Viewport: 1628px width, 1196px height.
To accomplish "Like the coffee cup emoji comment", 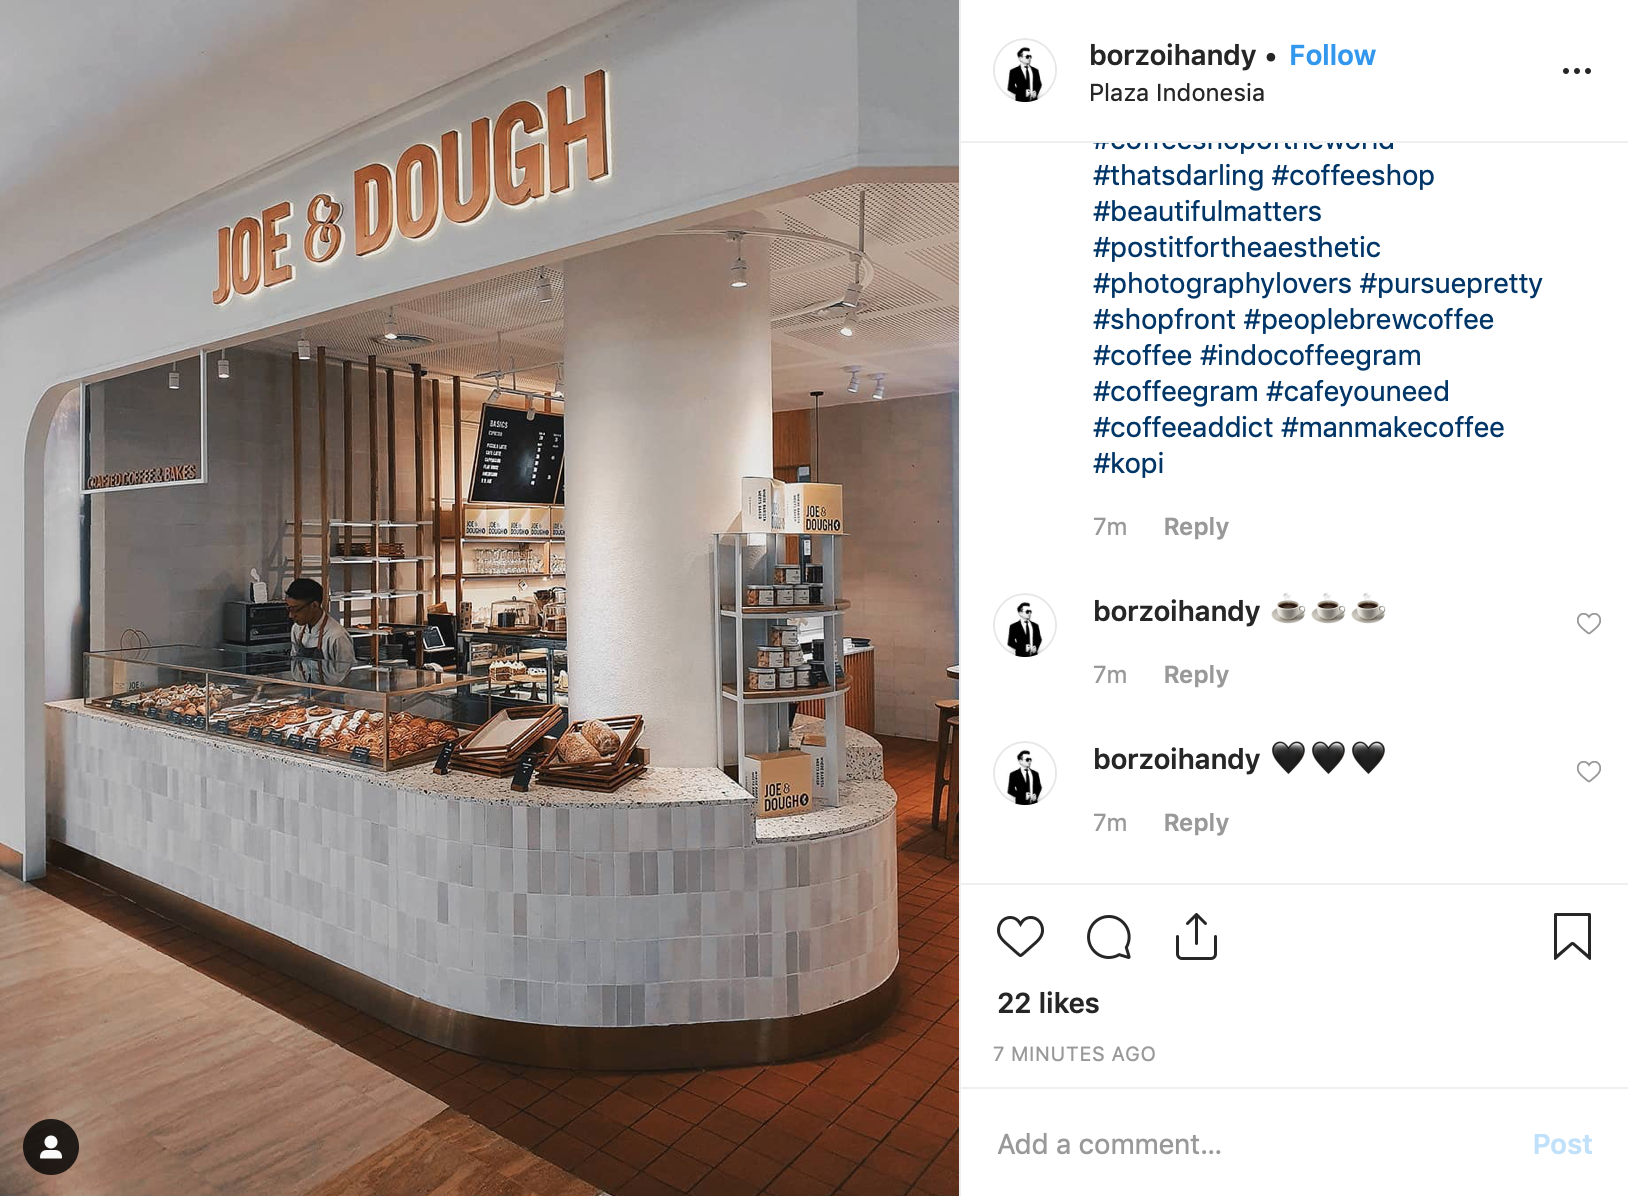I will pyautogui.click(x=1589, y=624).
